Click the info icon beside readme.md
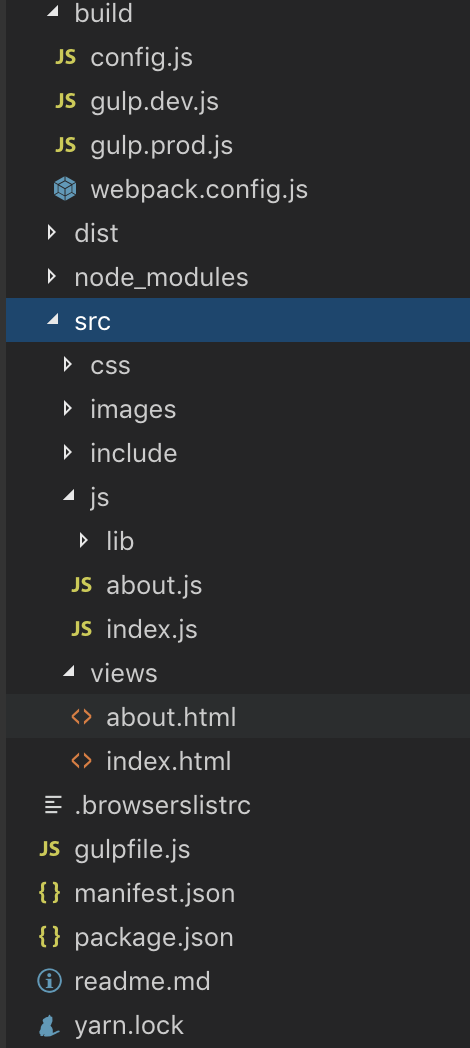Image resolution: width=470 pixels, height=1048 pixels. (x=49, y=981)
